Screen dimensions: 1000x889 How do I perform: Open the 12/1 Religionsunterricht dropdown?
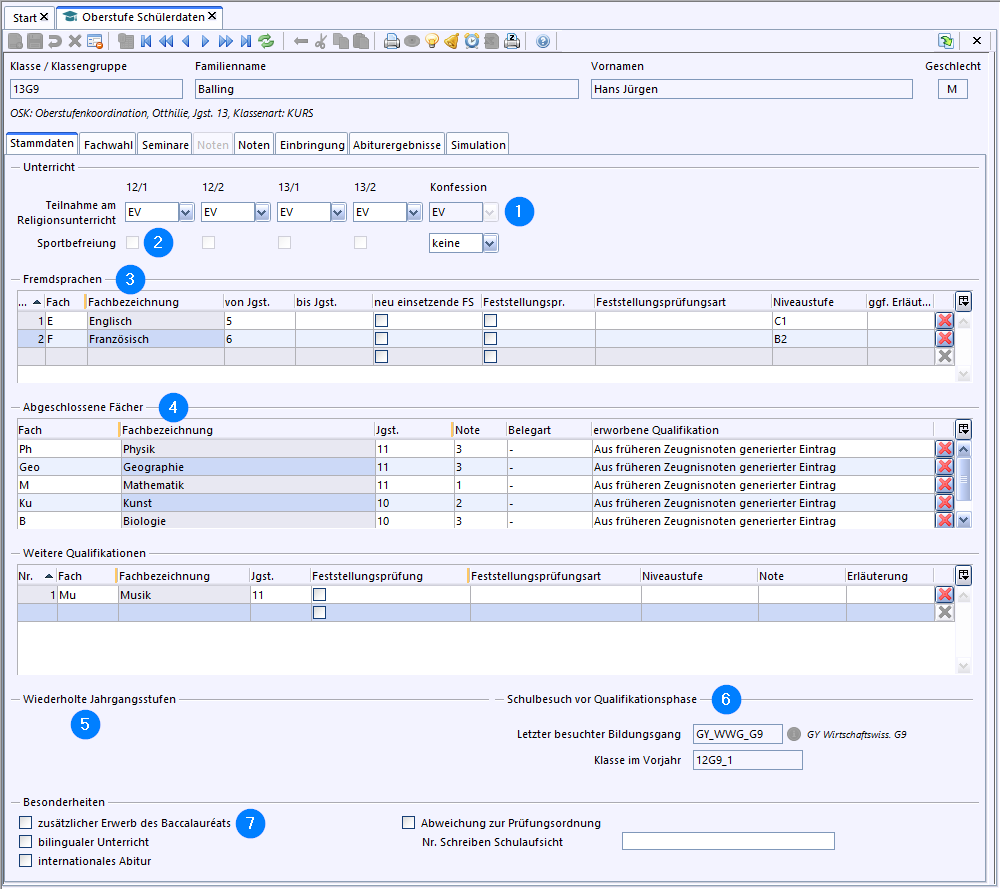click(186, 212)
